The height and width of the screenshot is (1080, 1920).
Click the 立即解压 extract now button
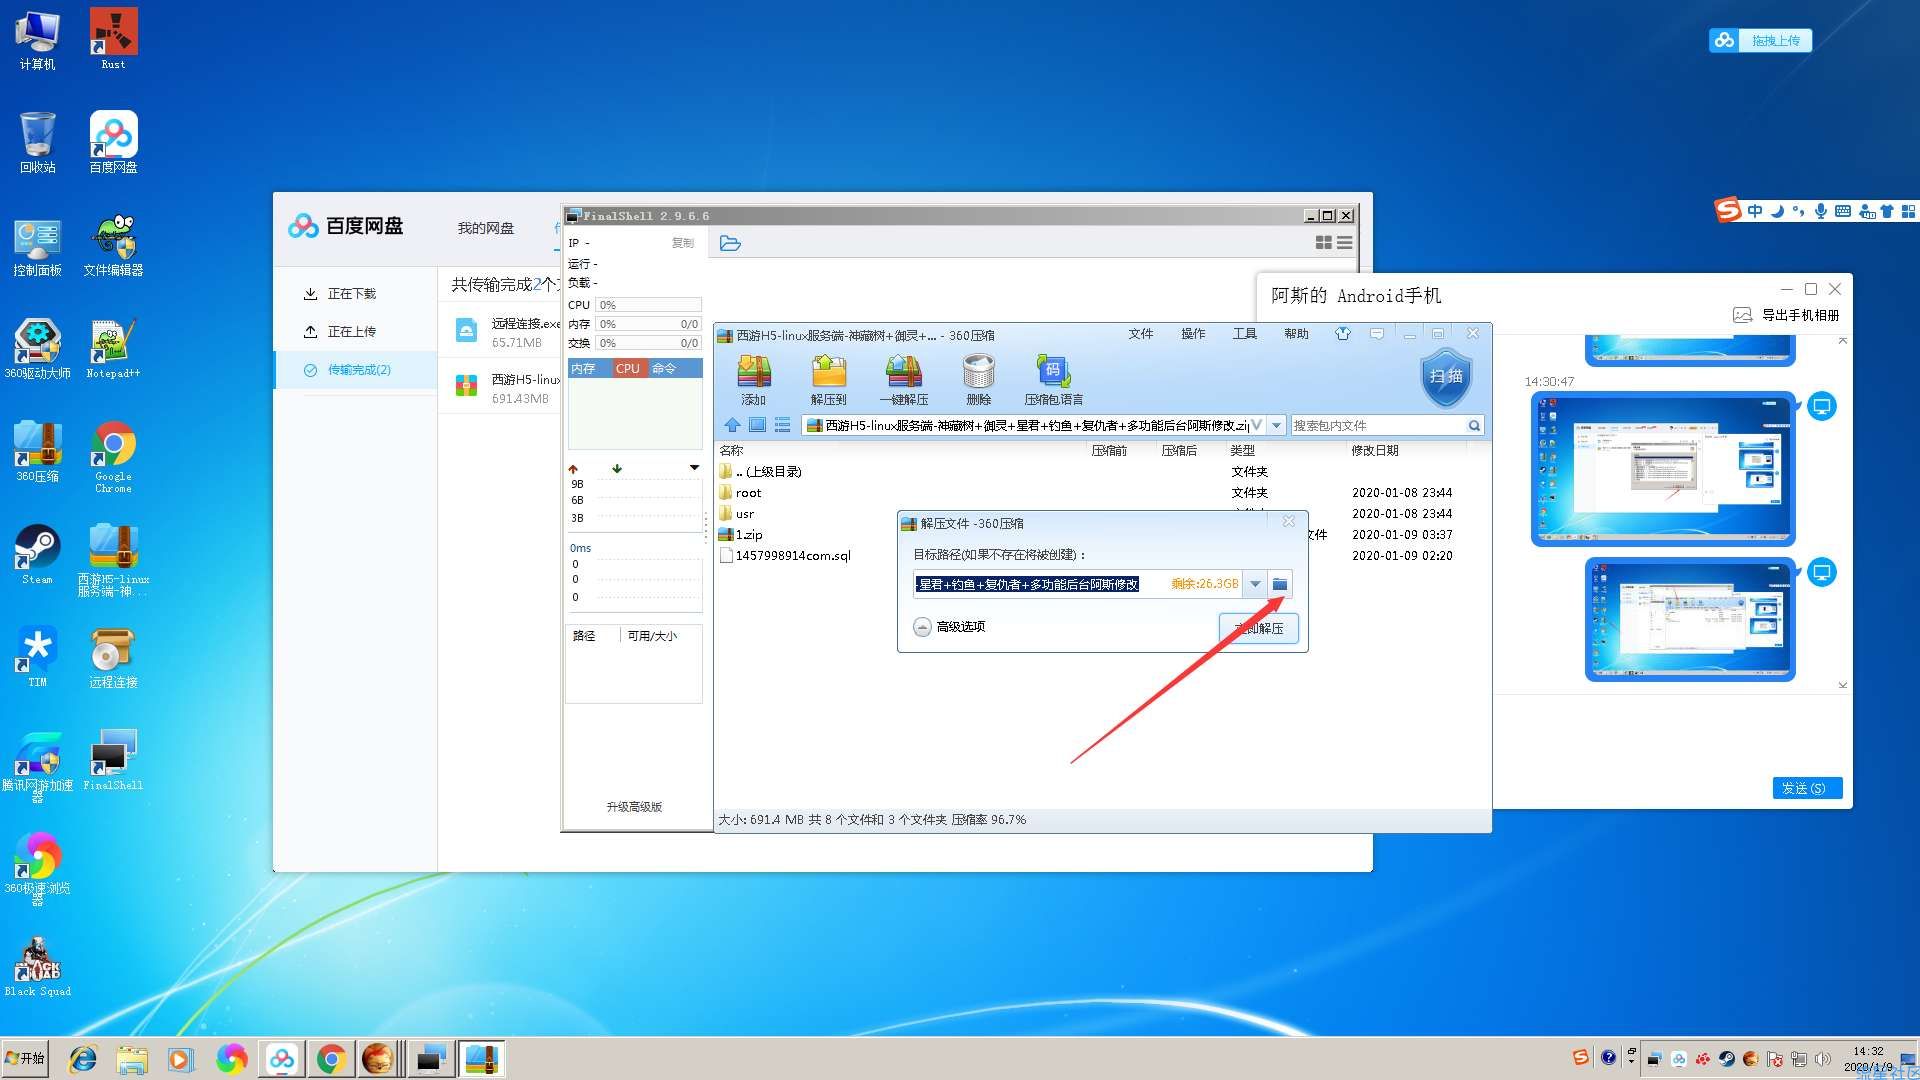tap(1259, 628)
